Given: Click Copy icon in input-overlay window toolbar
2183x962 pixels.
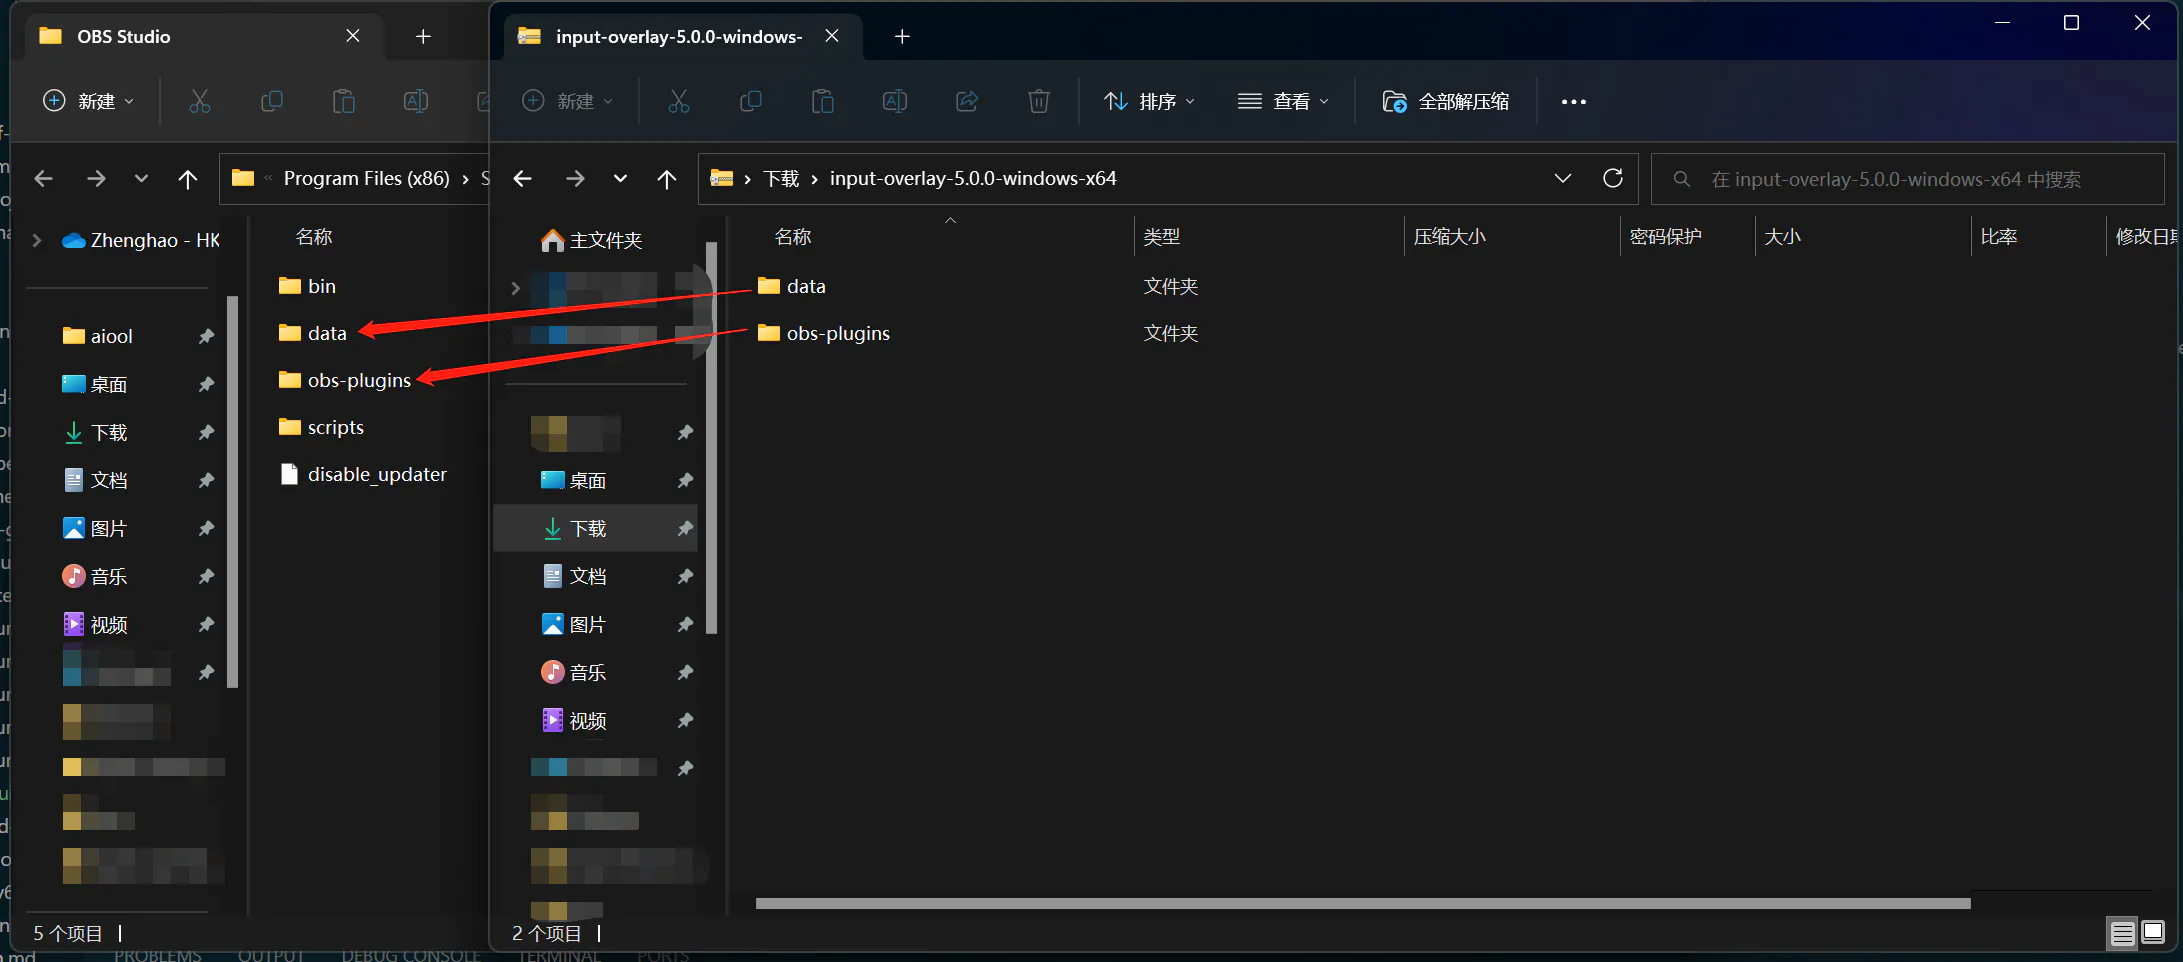Looking at the screenshot, I should tap(751, 101).
